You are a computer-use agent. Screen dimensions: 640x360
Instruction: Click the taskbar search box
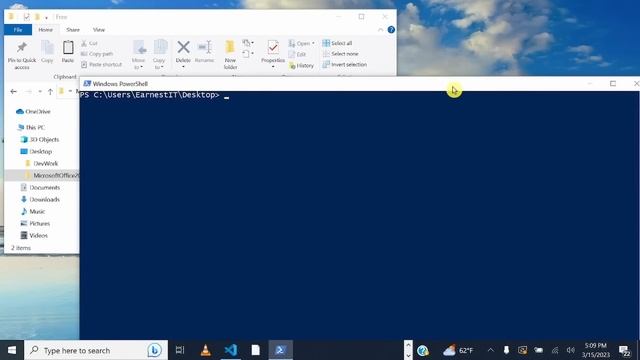click(96, 350)
